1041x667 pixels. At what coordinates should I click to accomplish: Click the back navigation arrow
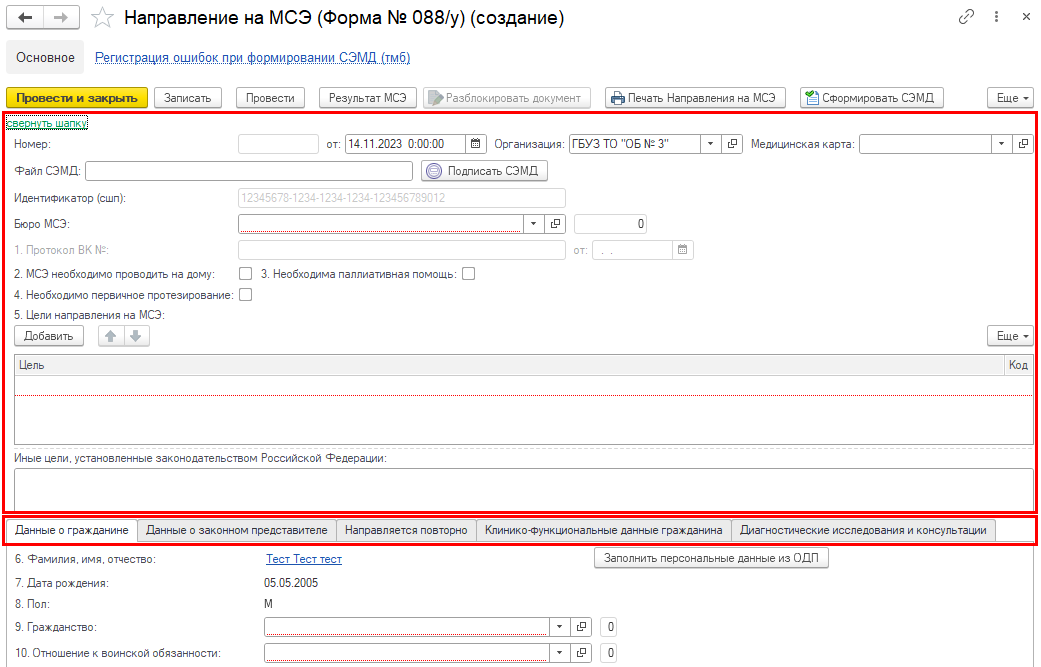(25, 18)
